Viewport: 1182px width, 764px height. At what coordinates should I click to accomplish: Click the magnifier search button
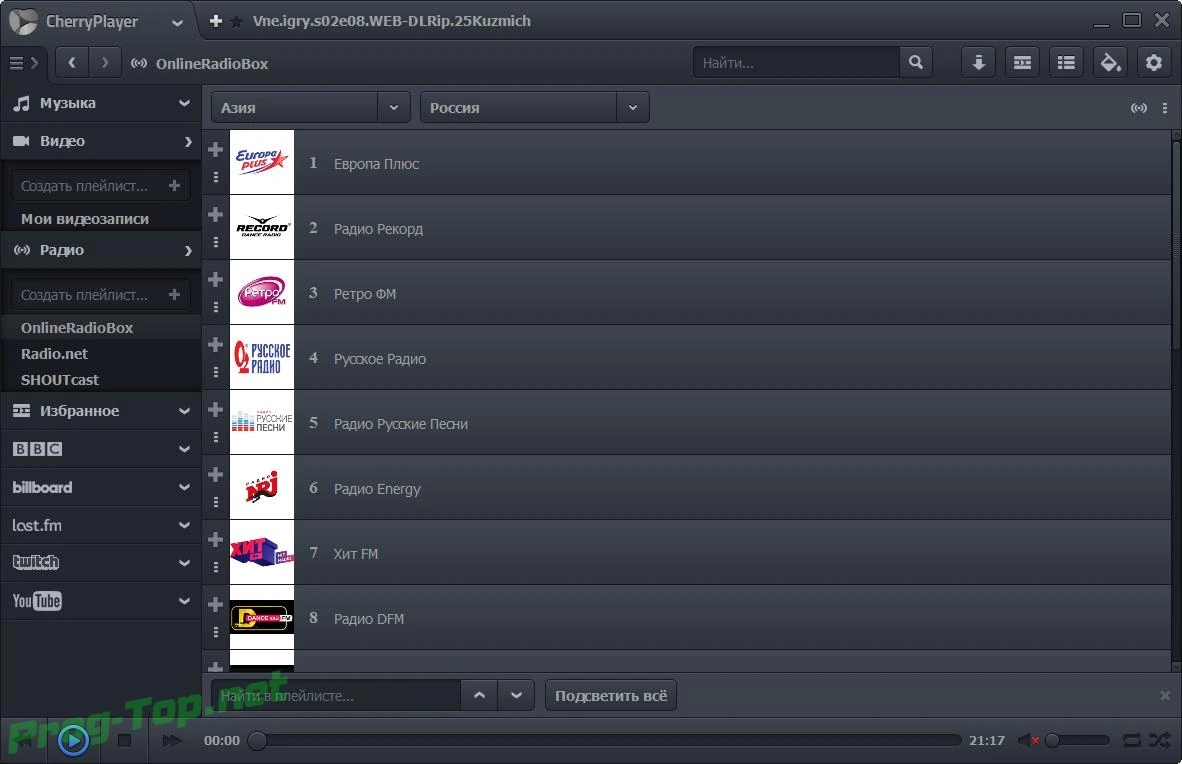[x=916, y=63]
